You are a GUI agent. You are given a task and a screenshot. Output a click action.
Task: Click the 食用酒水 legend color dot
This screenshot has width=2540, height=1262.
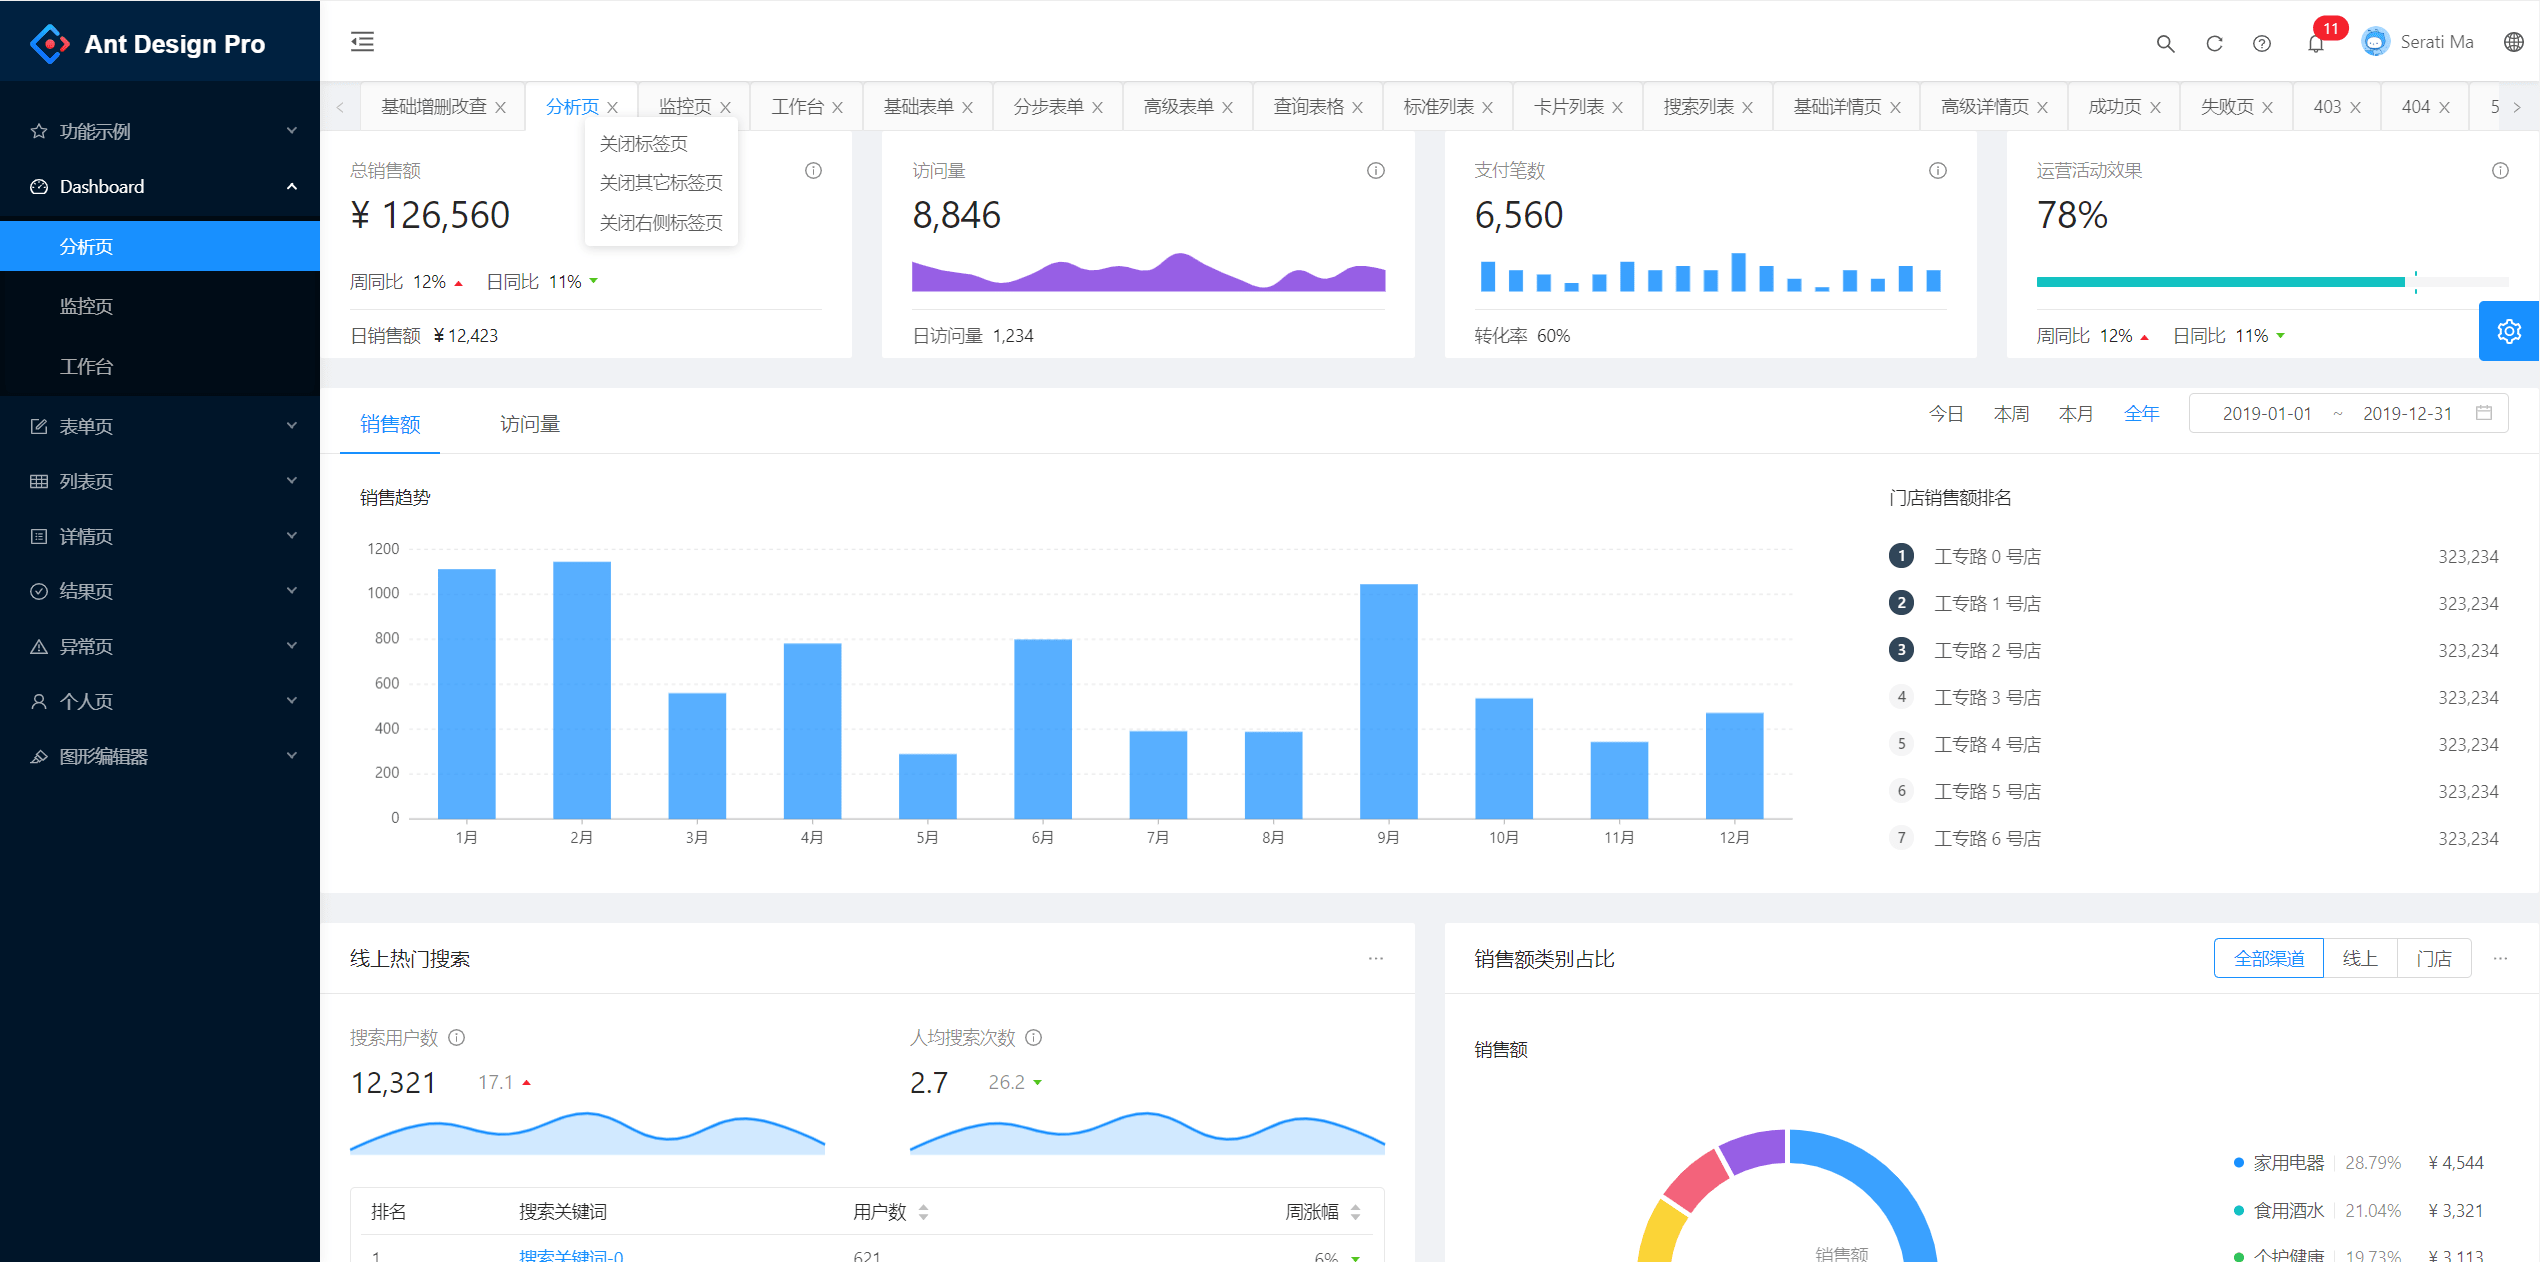click(2239, 1210)
